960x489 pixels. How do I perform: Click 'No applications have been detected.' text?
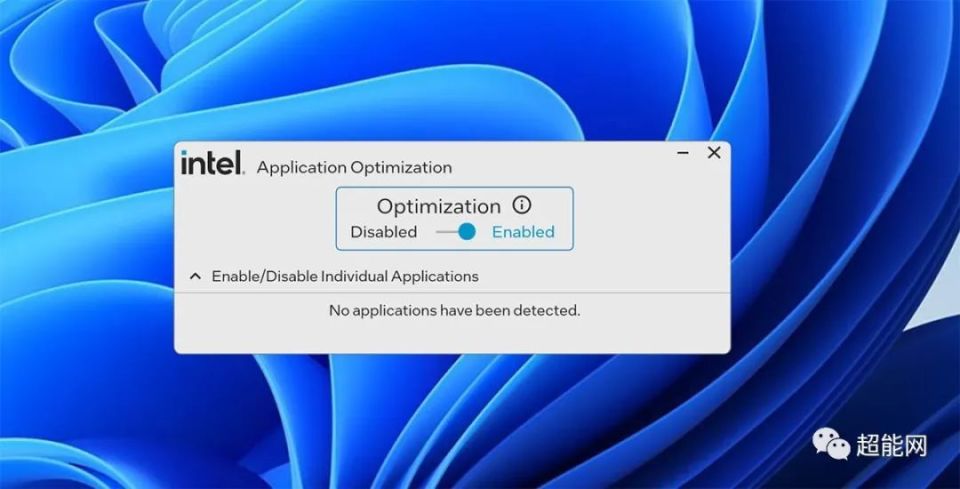tap(454, 310)
